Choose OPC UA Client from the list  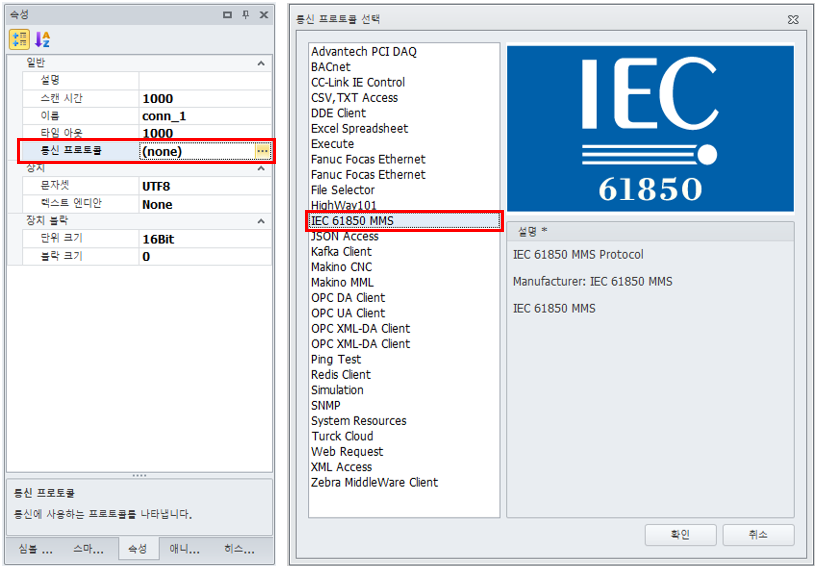pyautogui.click(x=347, y=313)
